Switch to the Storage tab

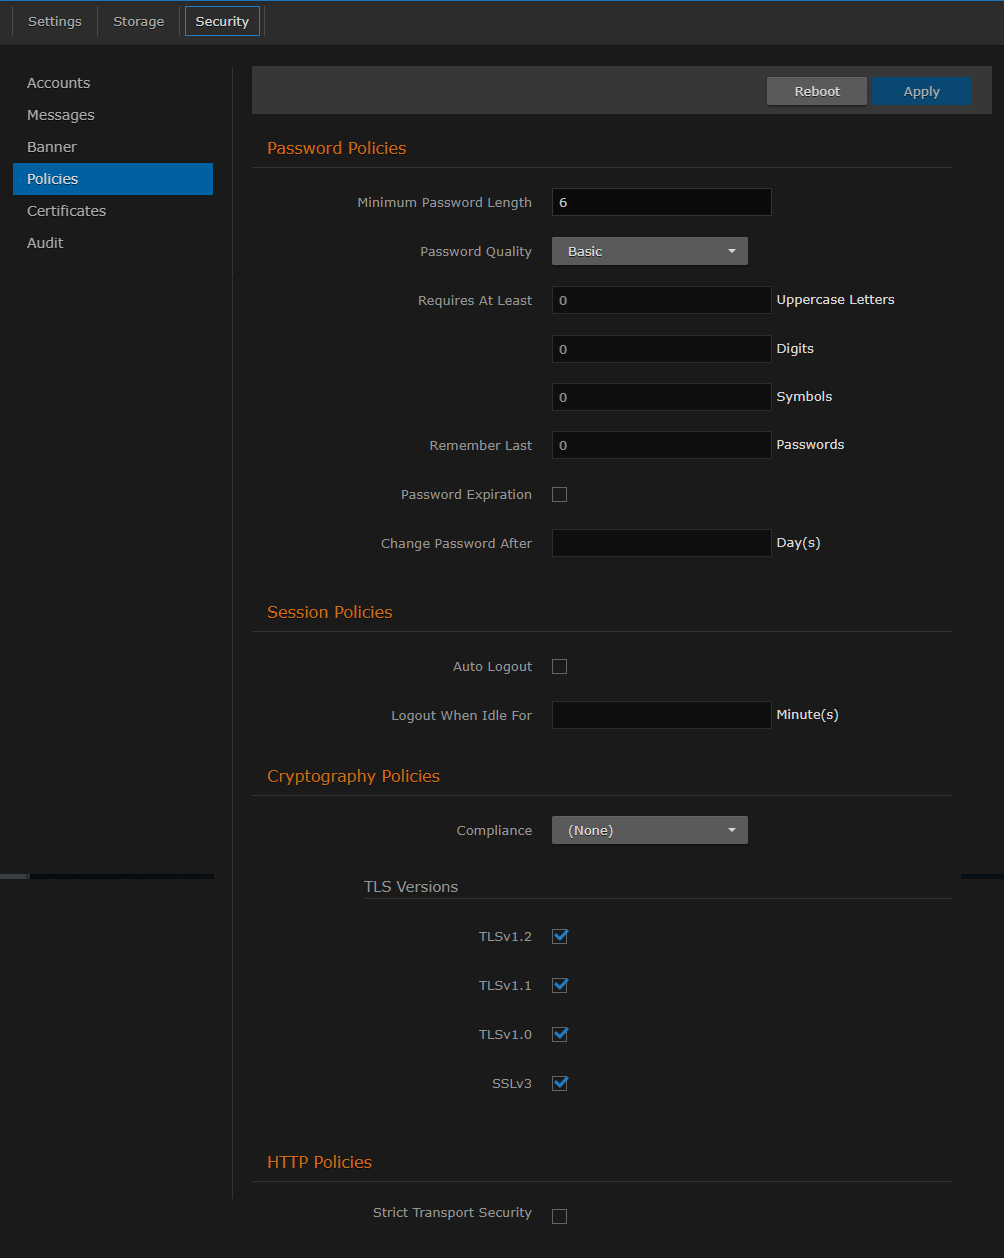138,20
